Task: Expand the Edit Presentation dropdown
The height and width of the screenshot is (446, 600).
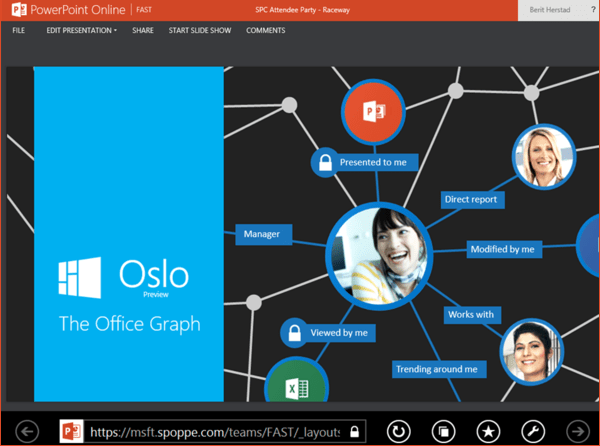Action: point(81,31)
